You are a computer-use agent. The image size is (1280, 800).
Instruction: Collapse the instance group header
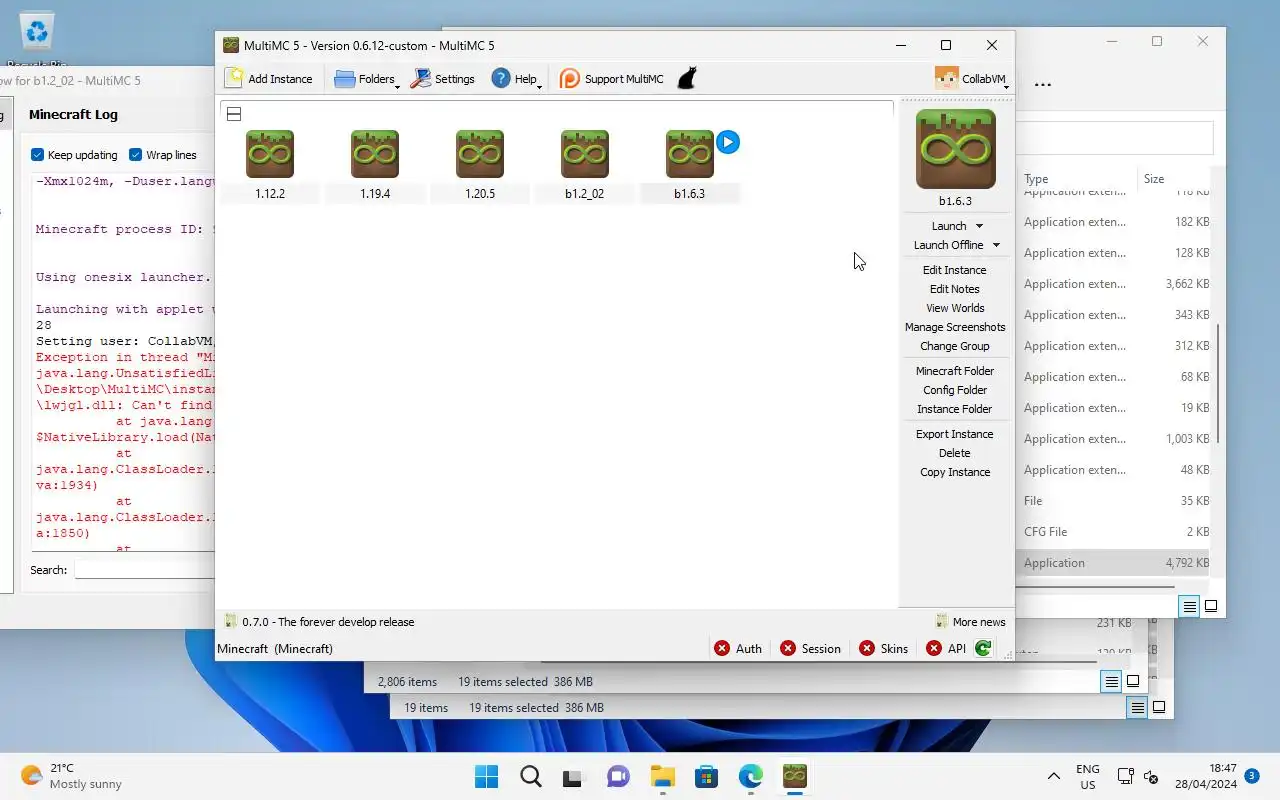point(234,114)
